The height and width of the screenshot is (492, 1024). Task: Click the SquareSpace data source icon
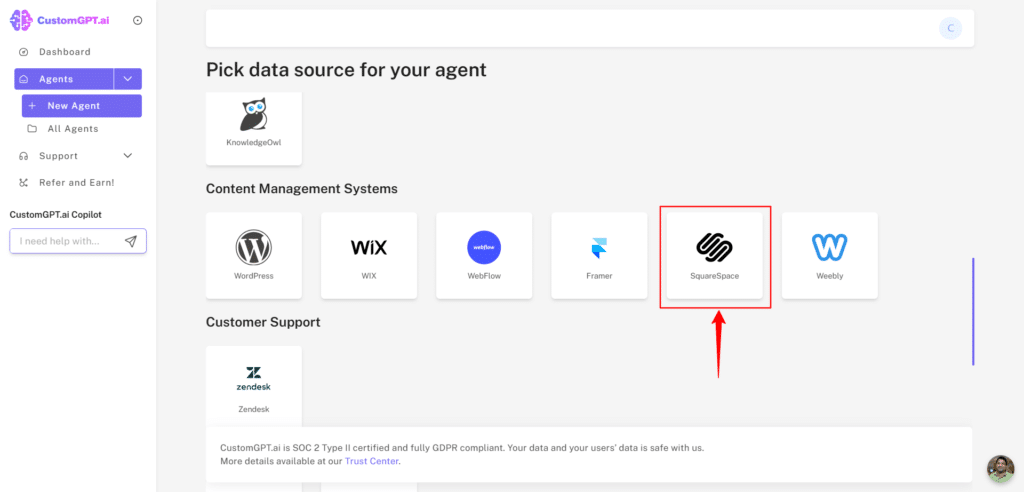tap(714, 247)
